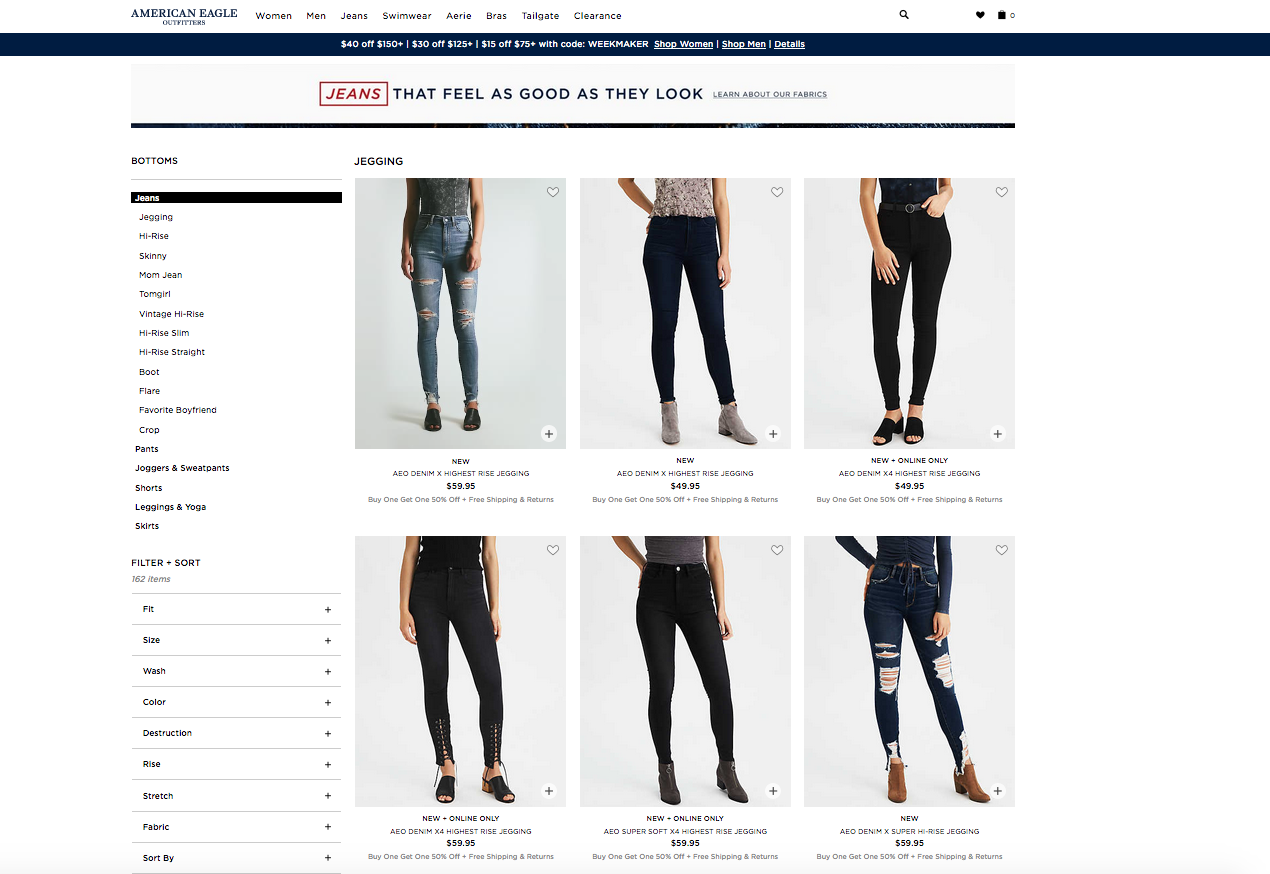Quick-add plus icon on the $59.95 ripped light blue jegging
The height and width of the screenshot is (874, 1270).
click(x=549, y=434)
